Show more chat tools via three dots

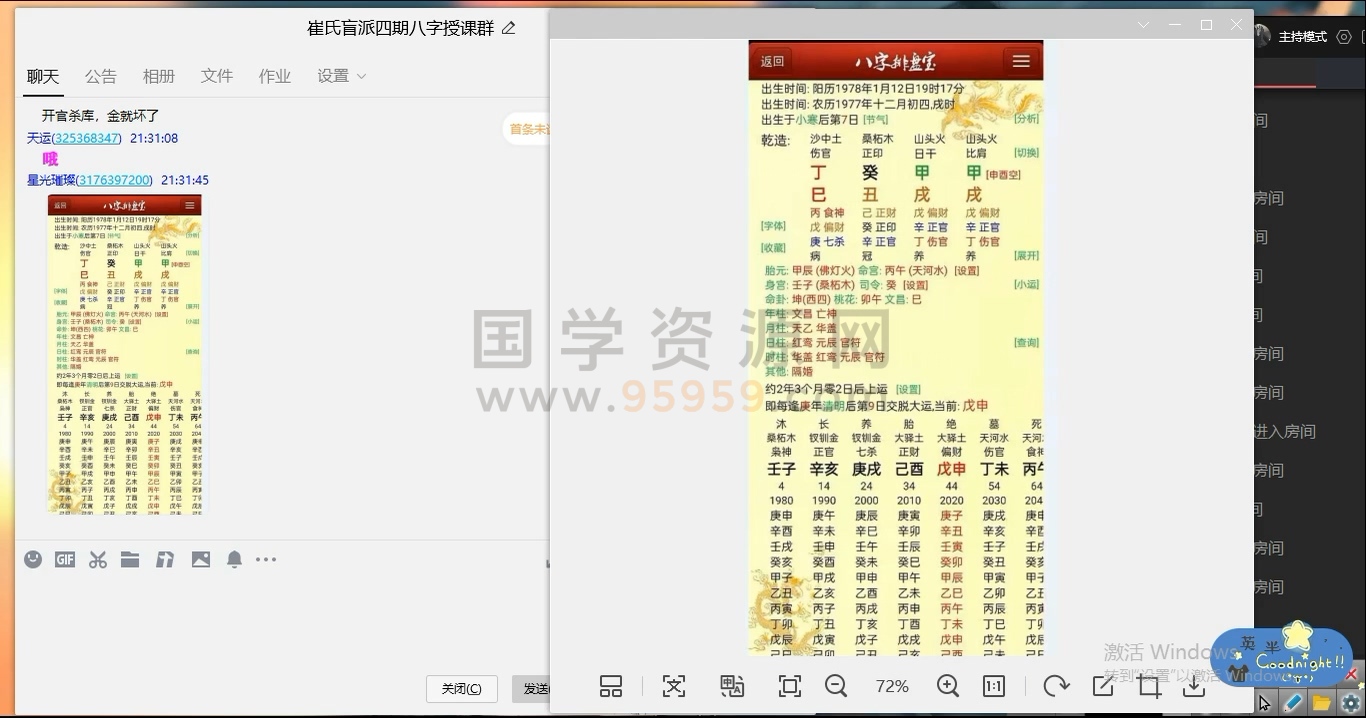click(x=266, y=560)
